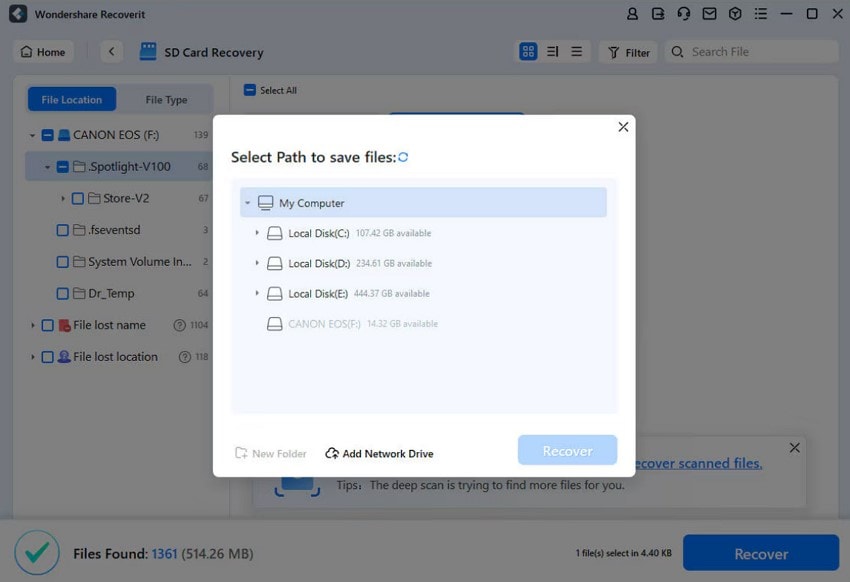Open the recover scanned files link
This screenshot has width=850, height=582.
click(698, 463)
